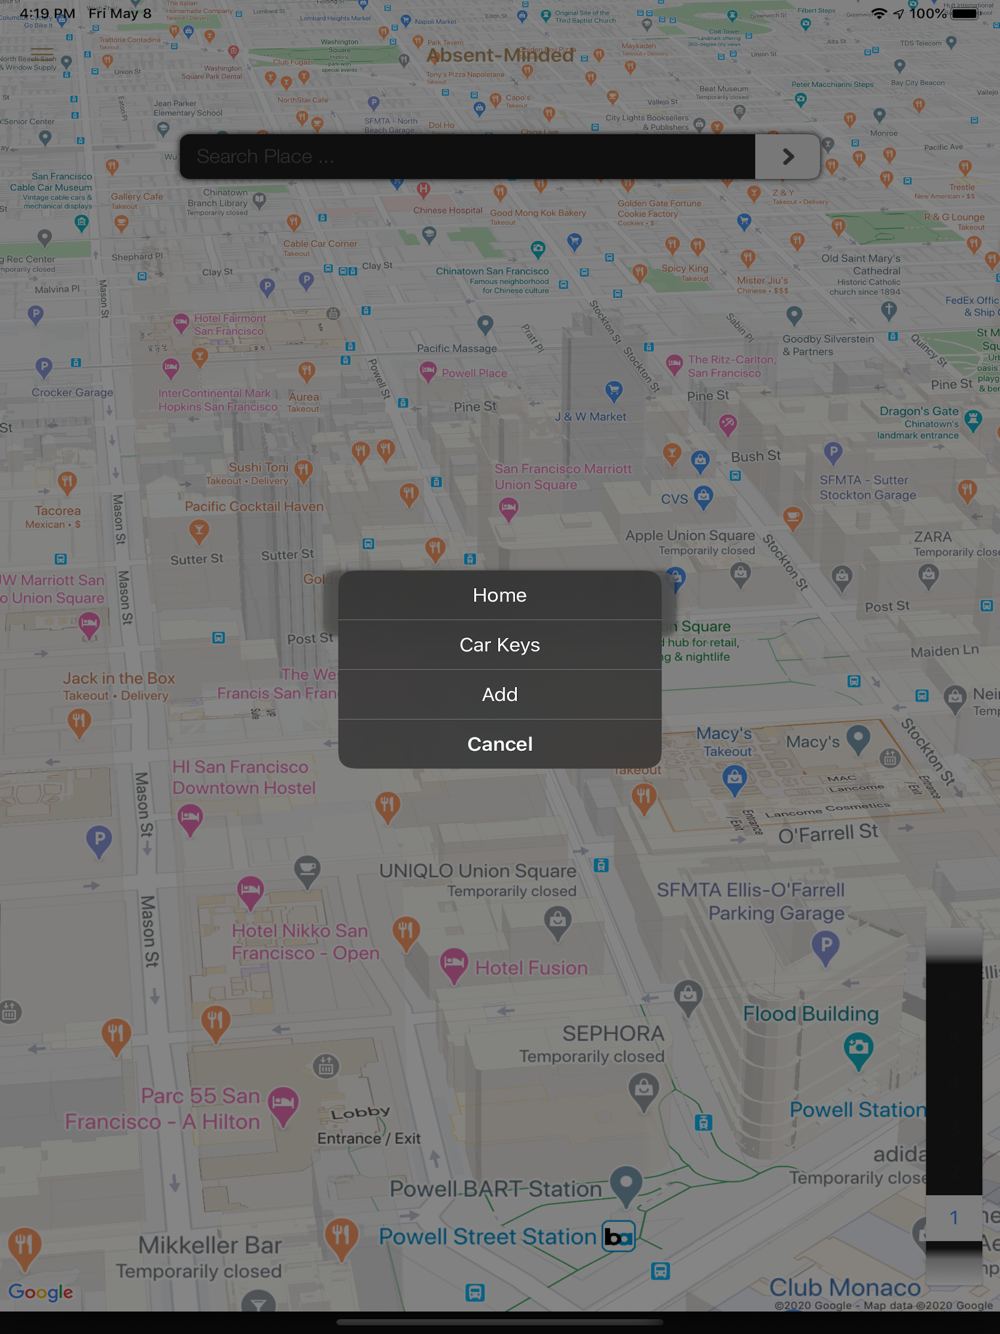Tap the UNIQLO Union Square shopping pin

[558, 921]
